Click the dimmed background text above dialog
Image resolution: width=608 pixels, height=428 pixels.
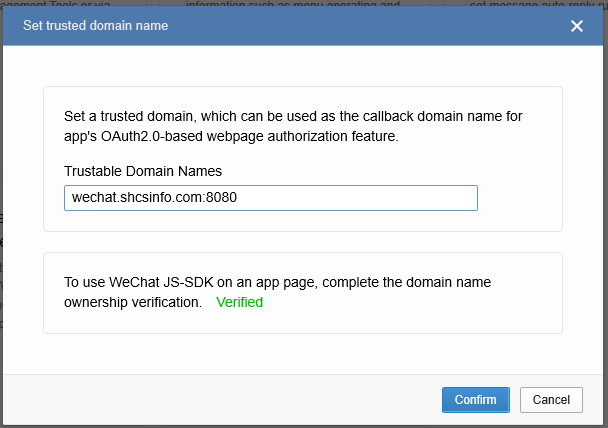click(300, 5)
